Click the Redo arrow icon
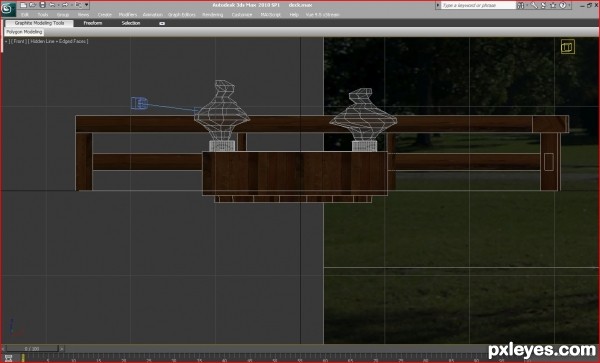 tap(65, 5)
